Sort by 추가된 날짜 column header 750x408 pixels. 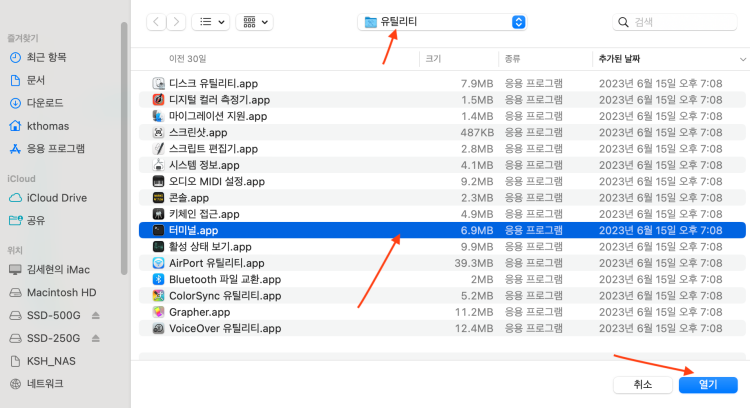(x=619, y=59)
